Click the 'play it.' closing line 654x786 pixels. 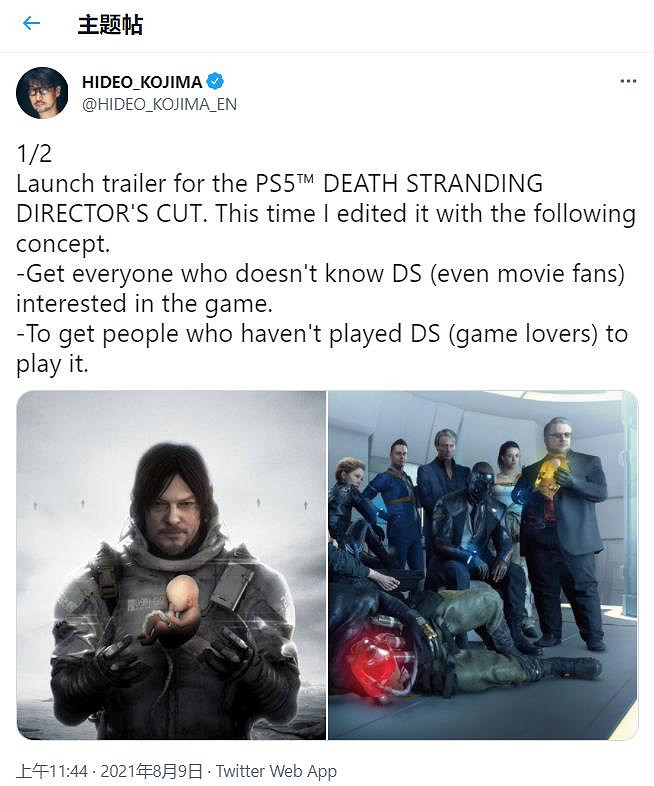coord(52,364)
